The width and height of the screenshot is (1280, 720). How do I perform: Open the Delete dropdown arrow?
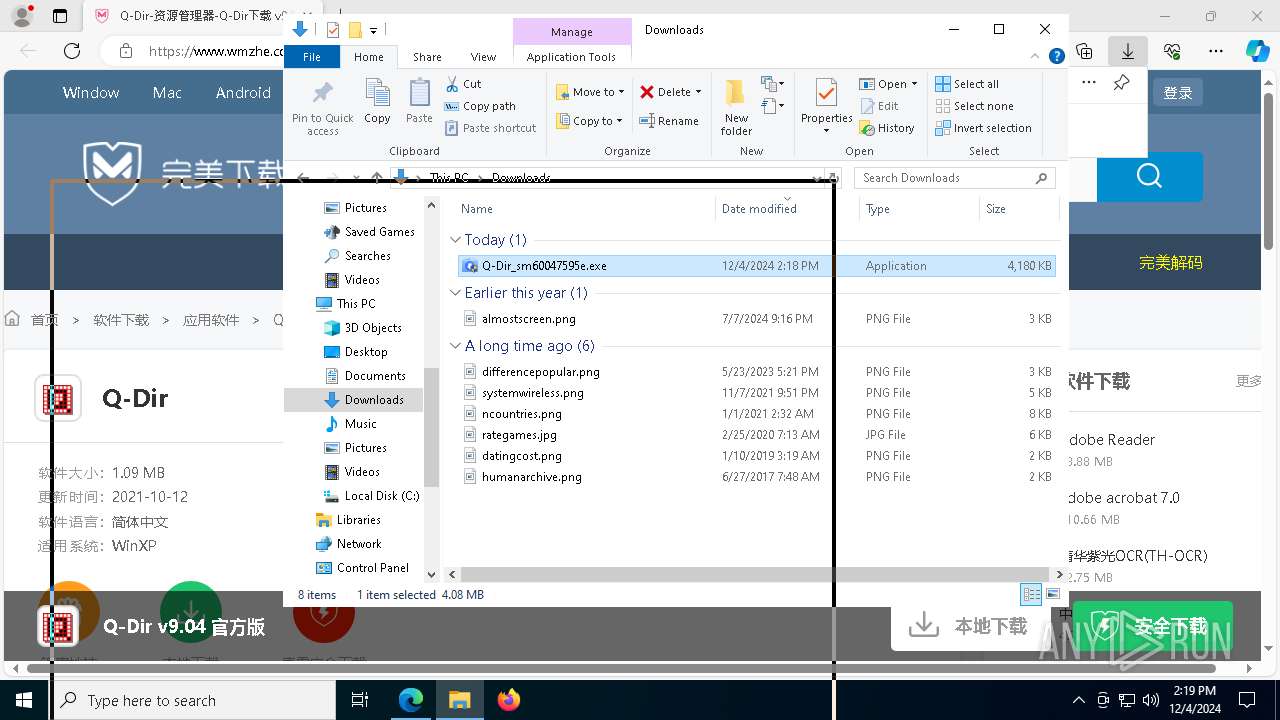pos(698,92)
